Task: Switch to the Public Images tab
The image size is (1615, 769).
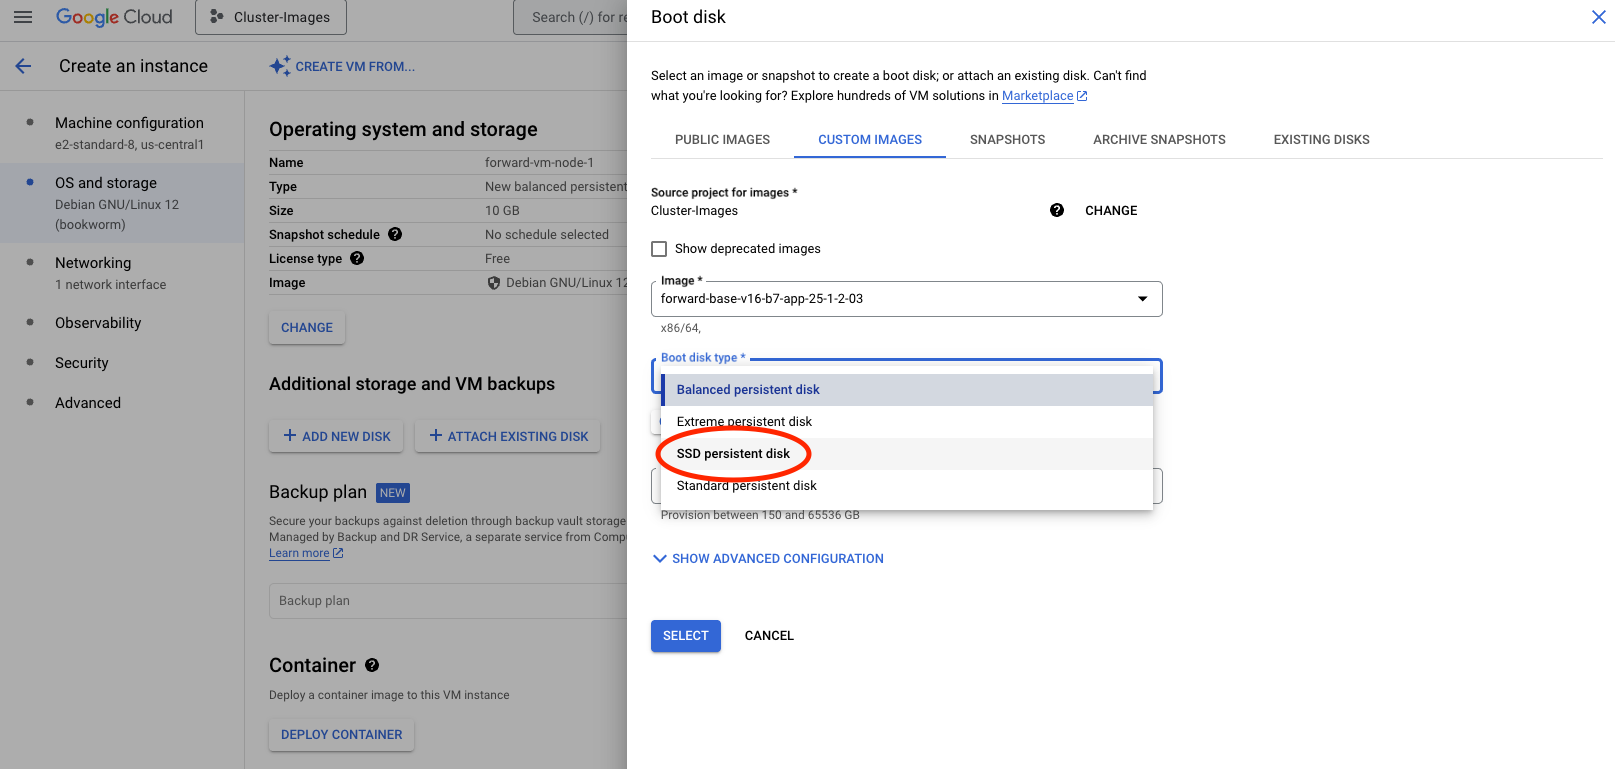Action: click(x=722, y=140)
